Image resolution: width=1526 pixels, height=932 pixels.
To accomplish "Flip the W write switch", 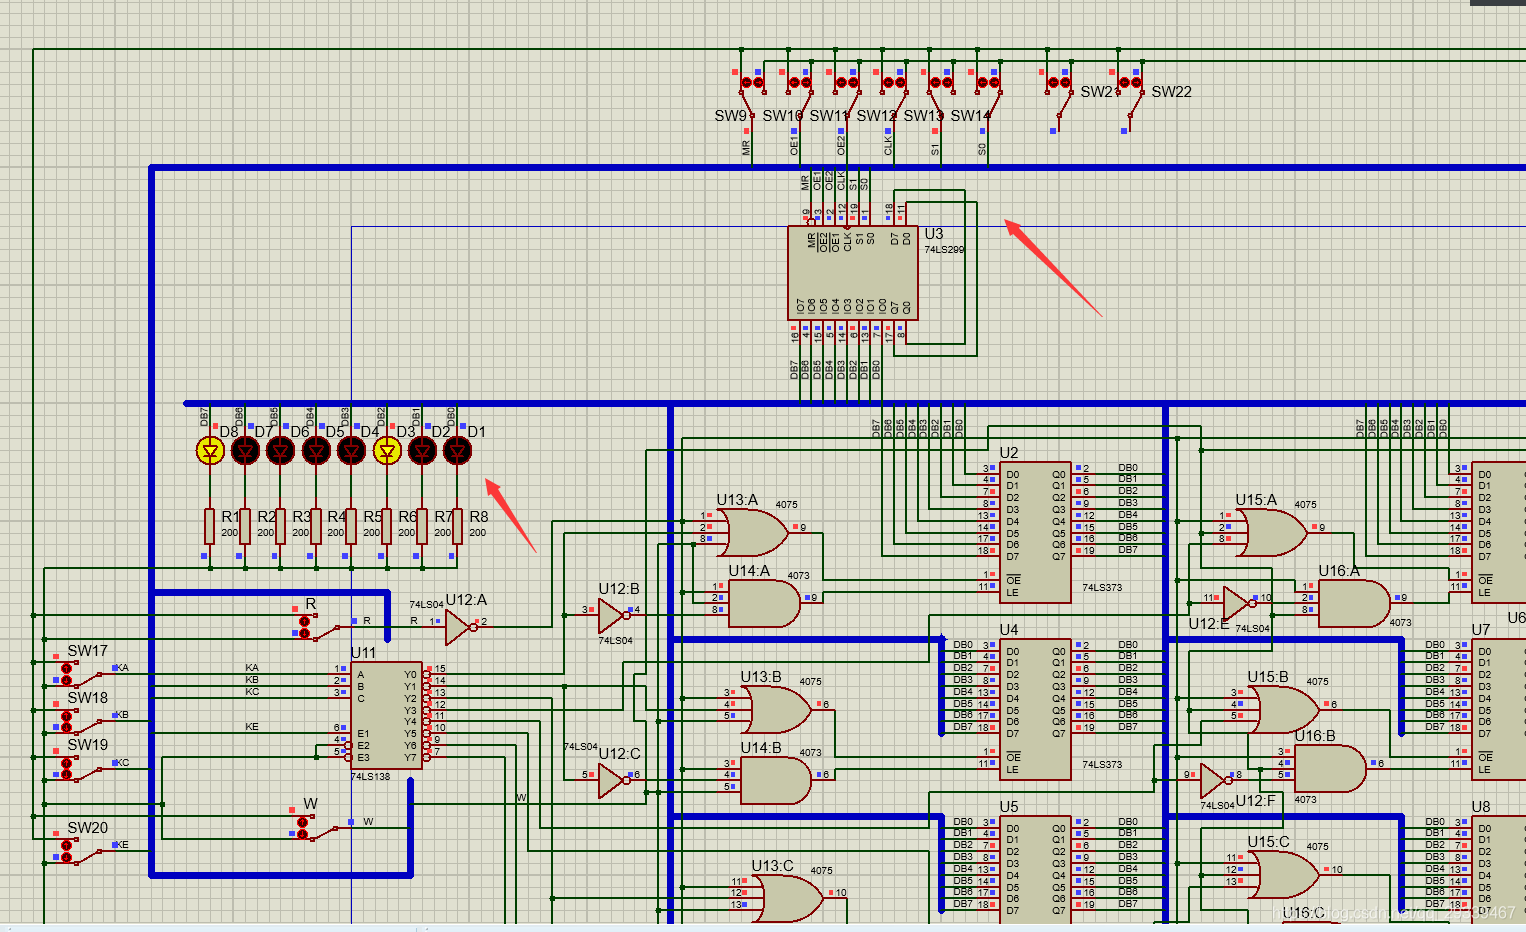I will point(320,827).
